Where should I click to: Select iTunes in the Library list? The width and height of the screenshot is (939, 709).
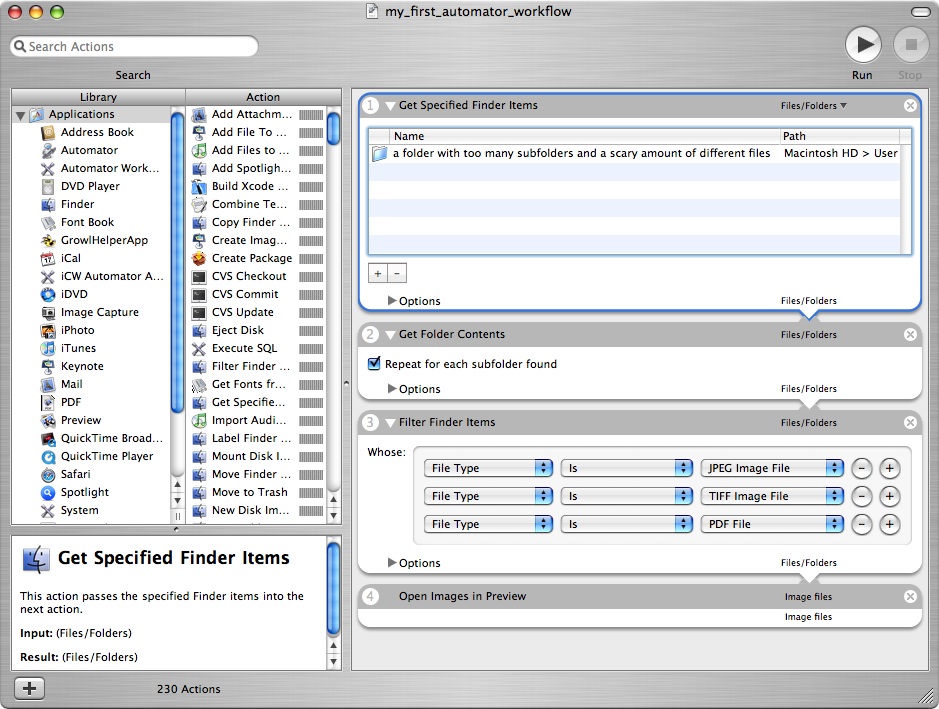click(78, 347)
